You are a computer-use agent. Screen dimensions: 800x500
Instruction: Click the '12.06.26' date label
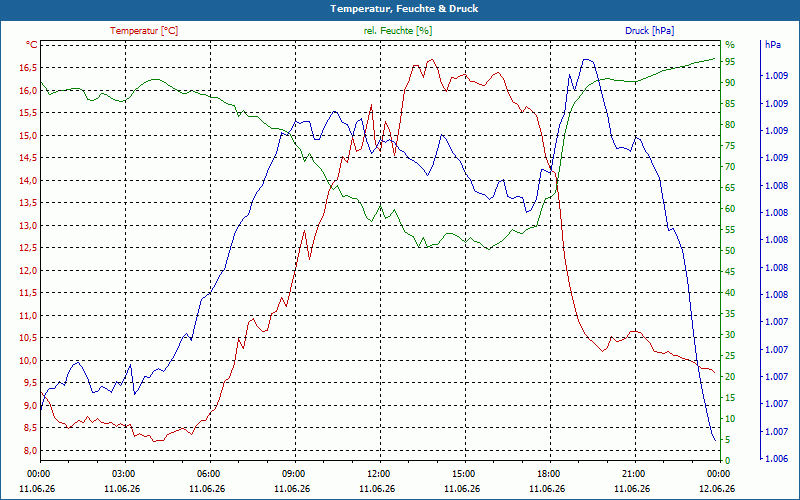coord(717,488)
